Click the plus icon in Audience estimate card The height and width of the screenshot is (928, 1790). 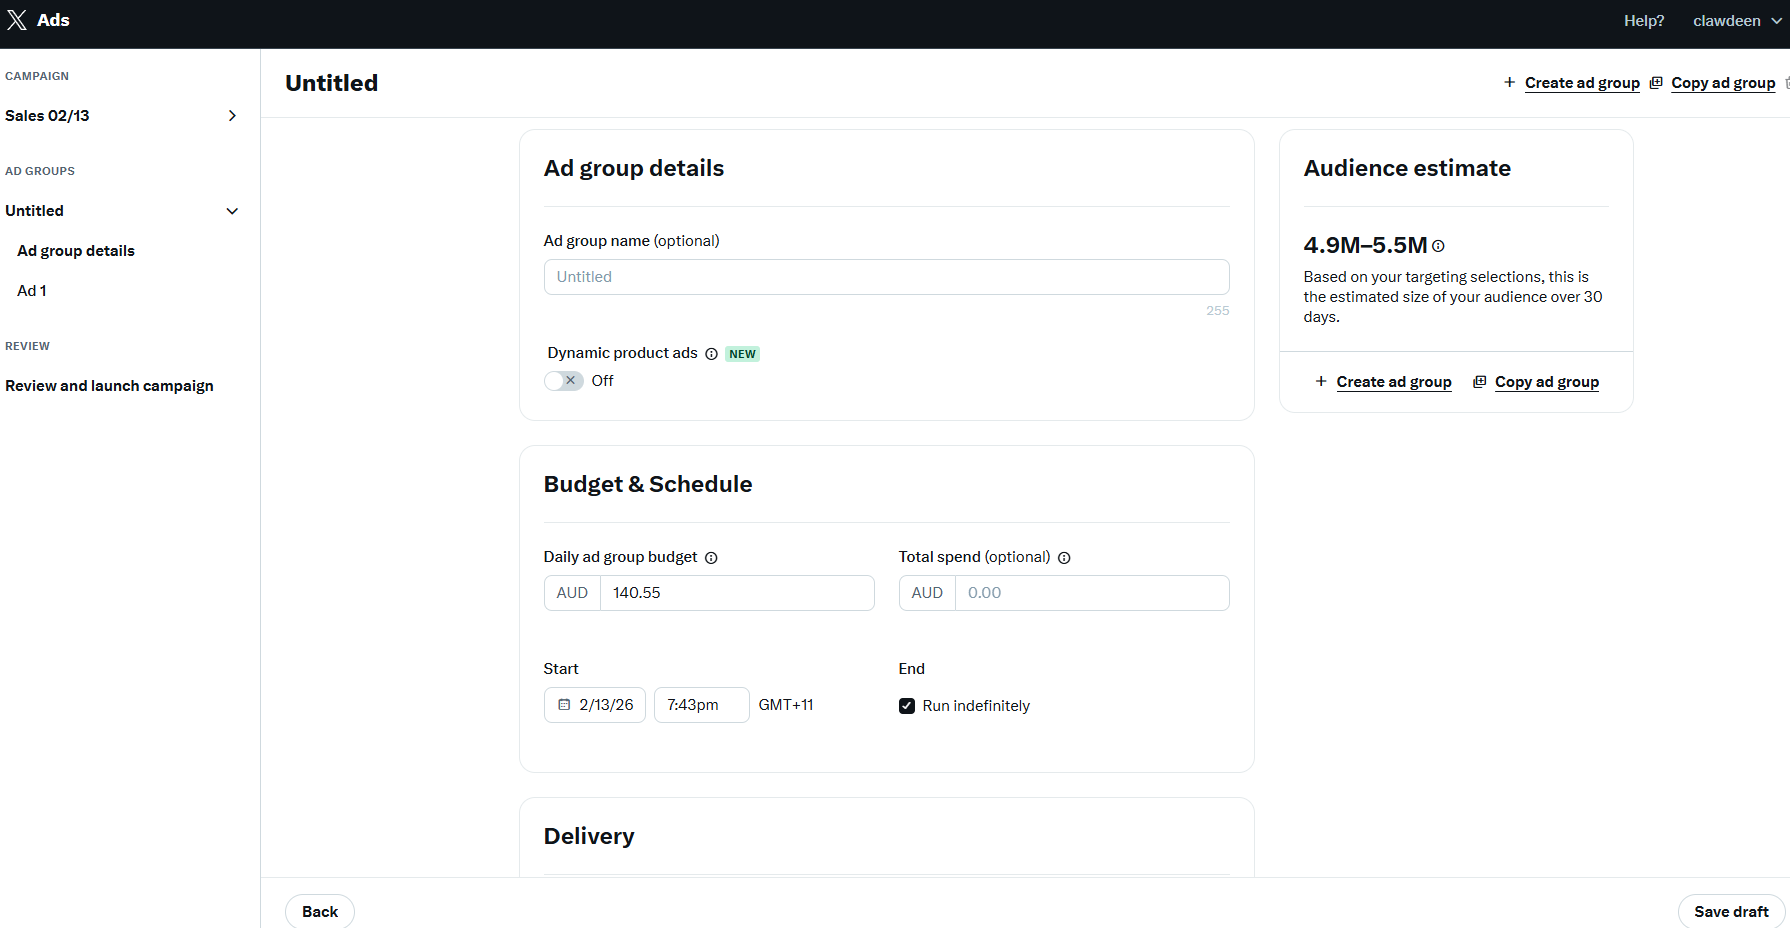1321,382
